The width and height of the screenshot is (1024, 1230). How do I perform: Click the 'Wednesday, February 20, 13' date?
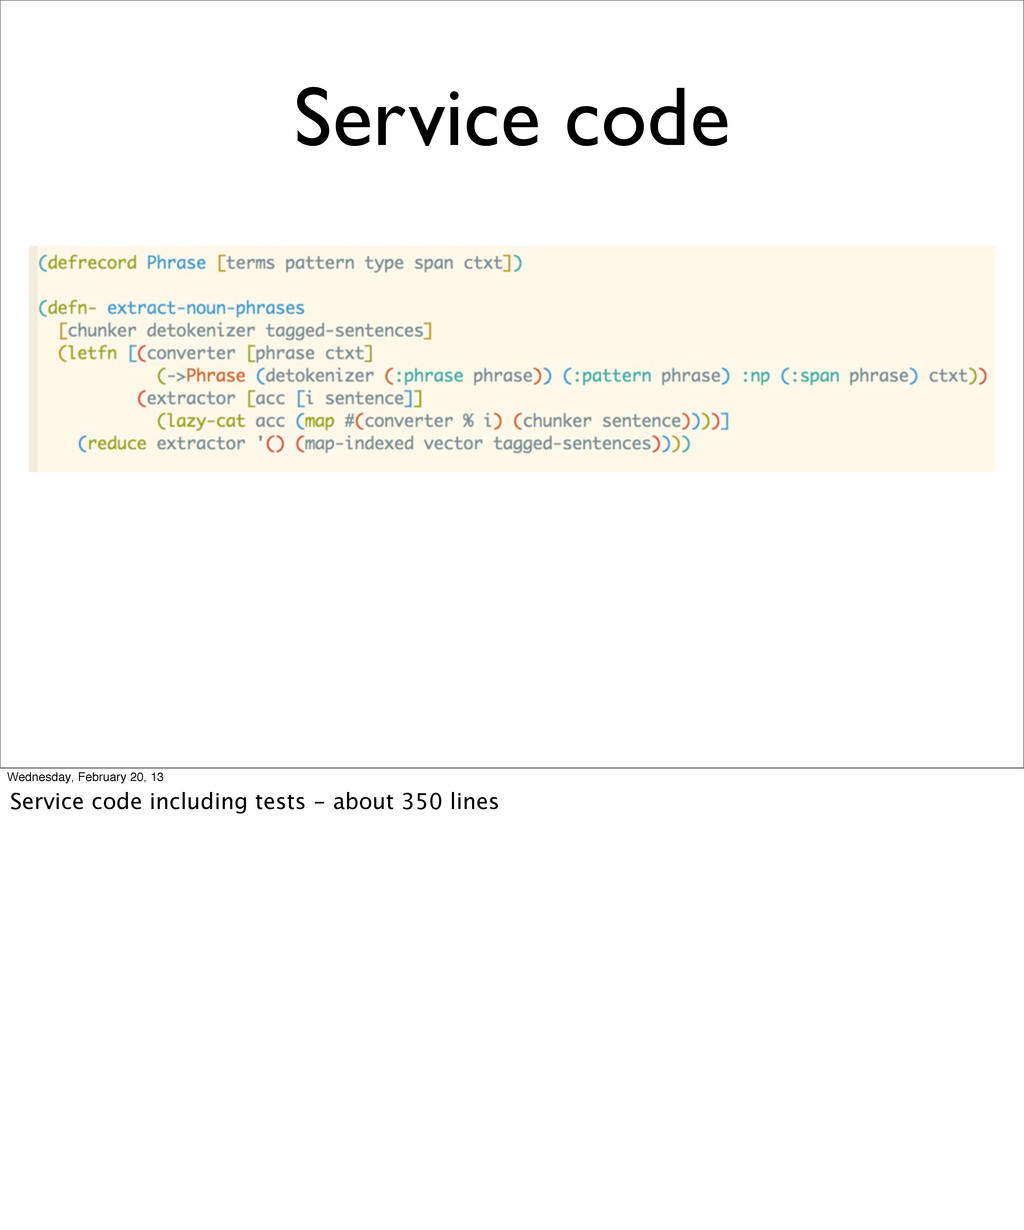click(x=86, y=777)
